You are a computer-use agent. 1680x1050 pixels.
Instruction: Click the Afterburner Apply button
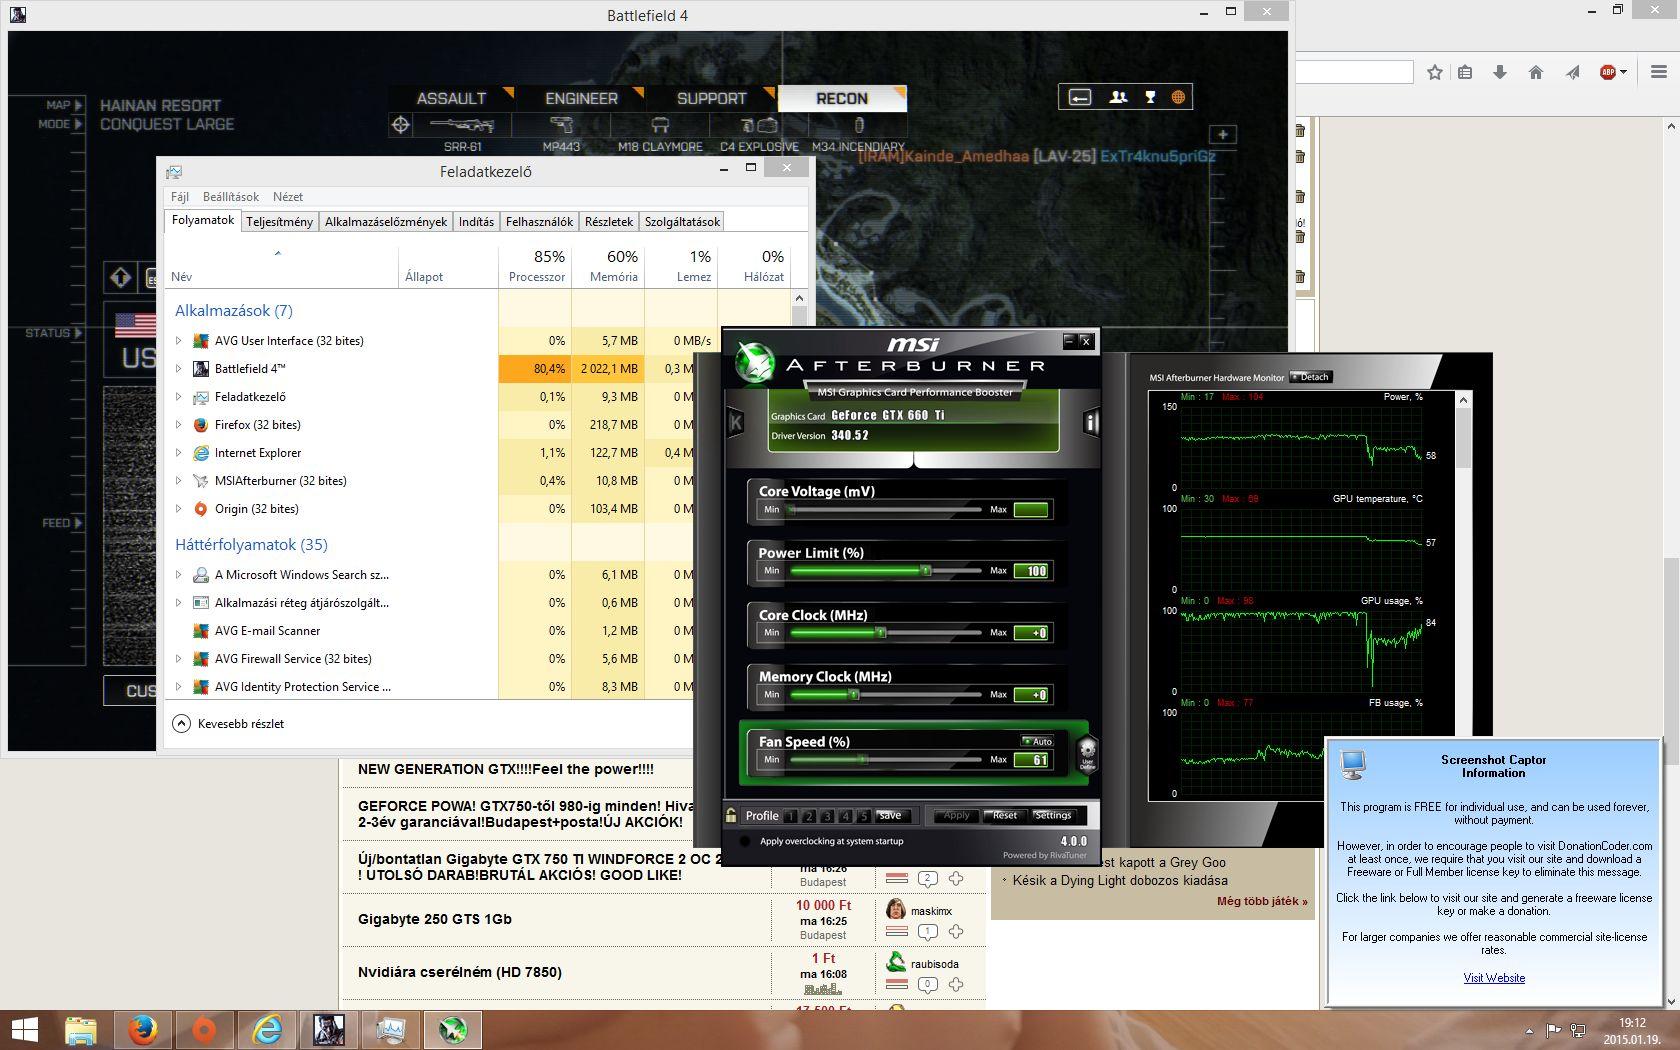[957, 816]
